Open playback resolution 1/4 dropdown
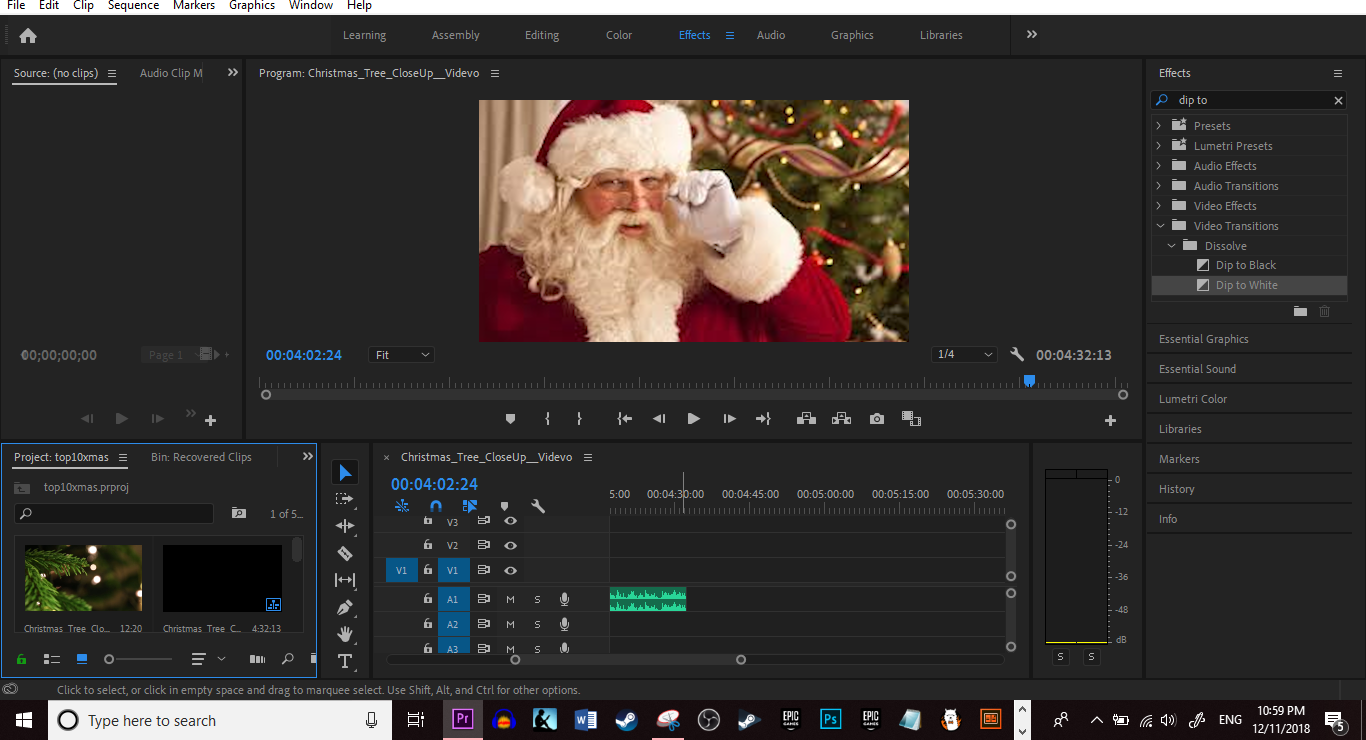The width and height of the screenshot is (1366, 740). [965, 355]
